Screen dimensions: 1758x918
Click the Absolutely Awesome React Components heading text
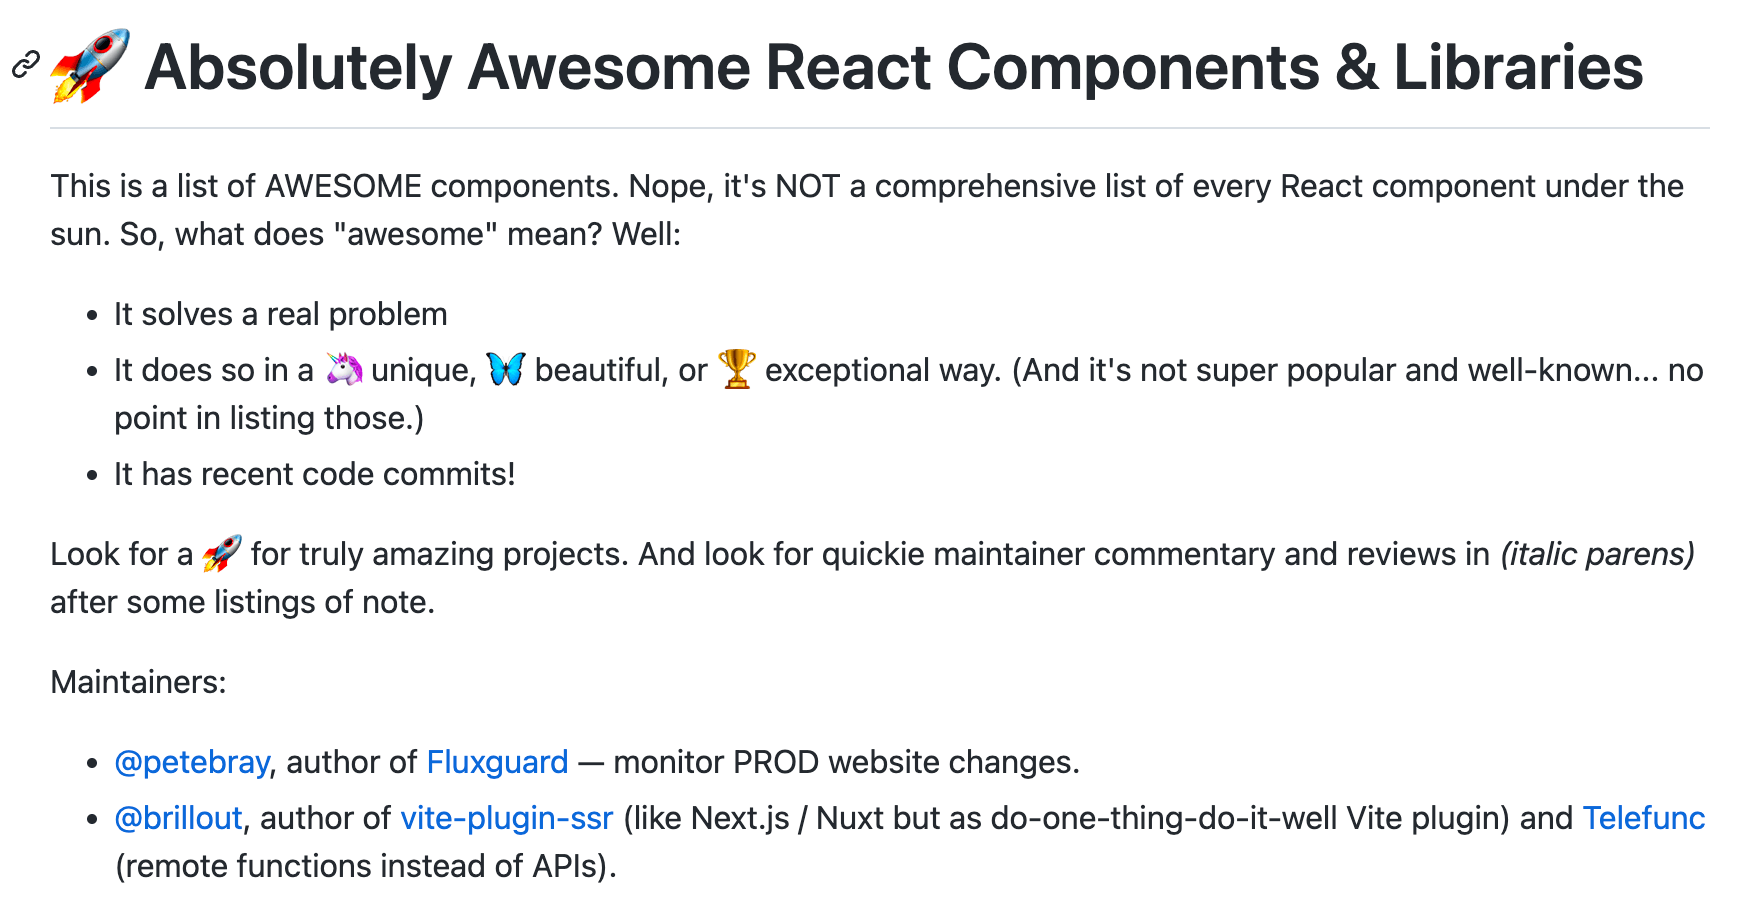[x=894, y=67]
